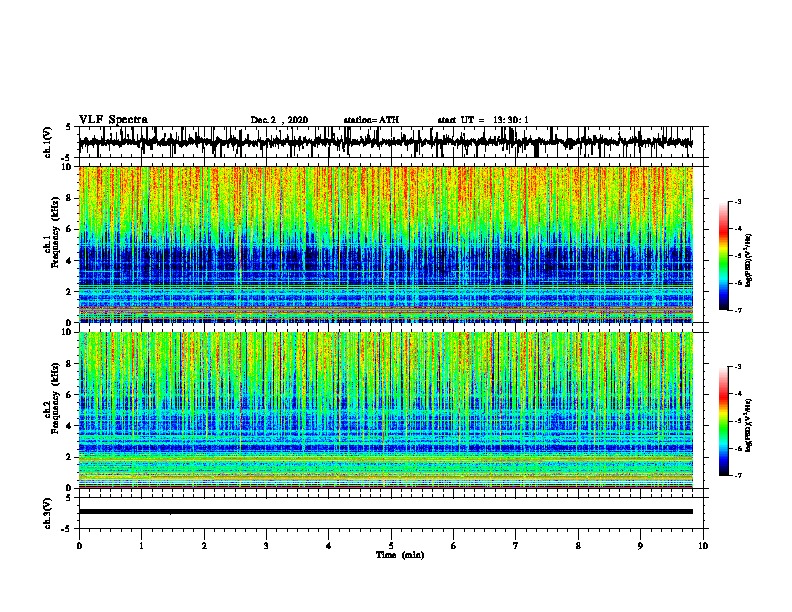Click the "station= ATH" header label
792x612 pixels.
click(371, 120)
